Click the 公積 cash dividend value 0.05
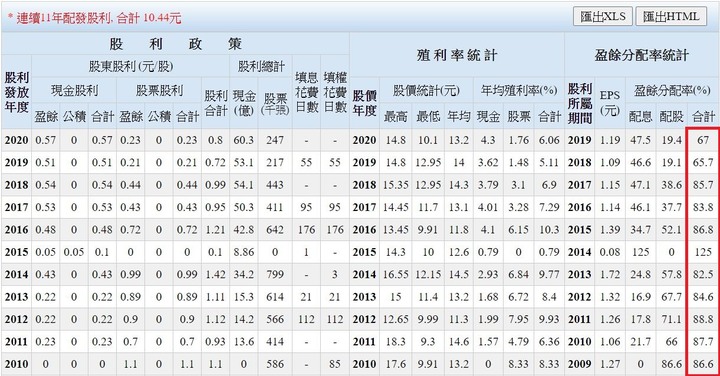 [74, 252]
